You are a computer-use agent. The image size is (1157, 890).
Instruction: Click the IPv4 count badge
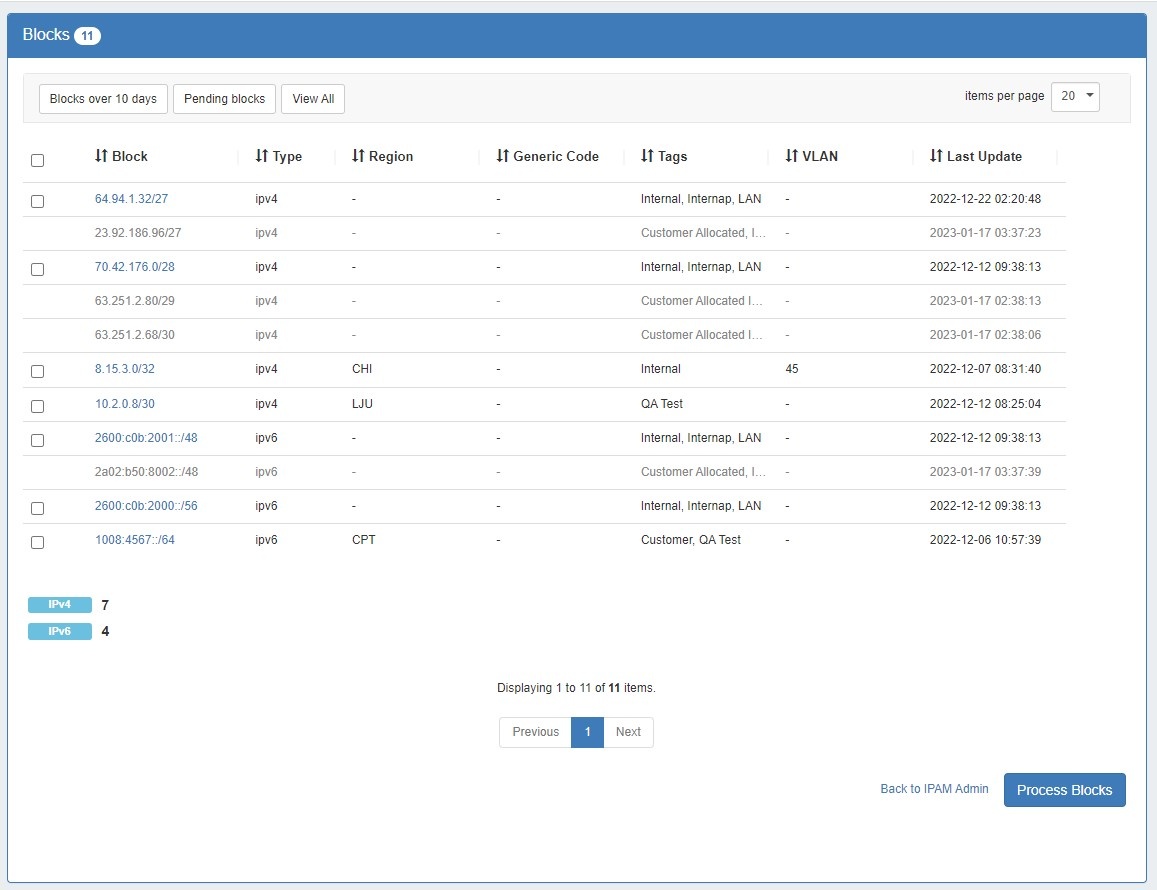(60, 605)
